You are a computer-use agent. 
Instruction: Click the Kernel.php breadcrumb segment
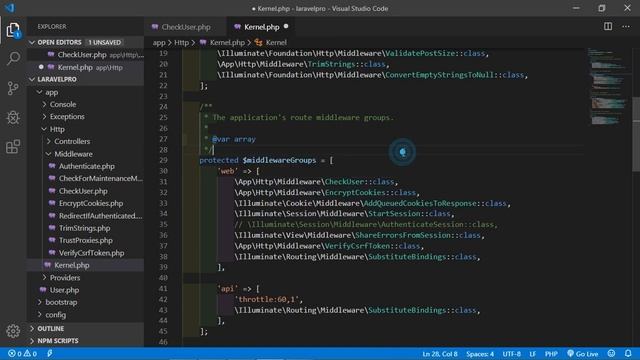point(222,42)
